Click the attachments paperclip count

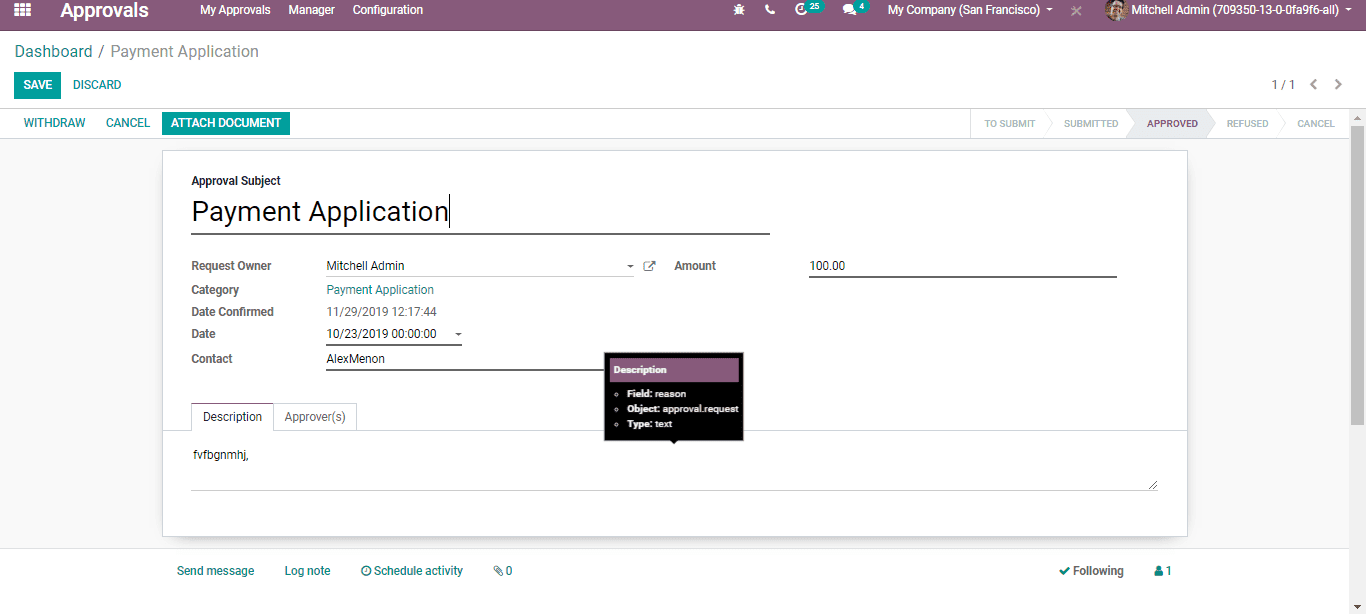[503, 571]
